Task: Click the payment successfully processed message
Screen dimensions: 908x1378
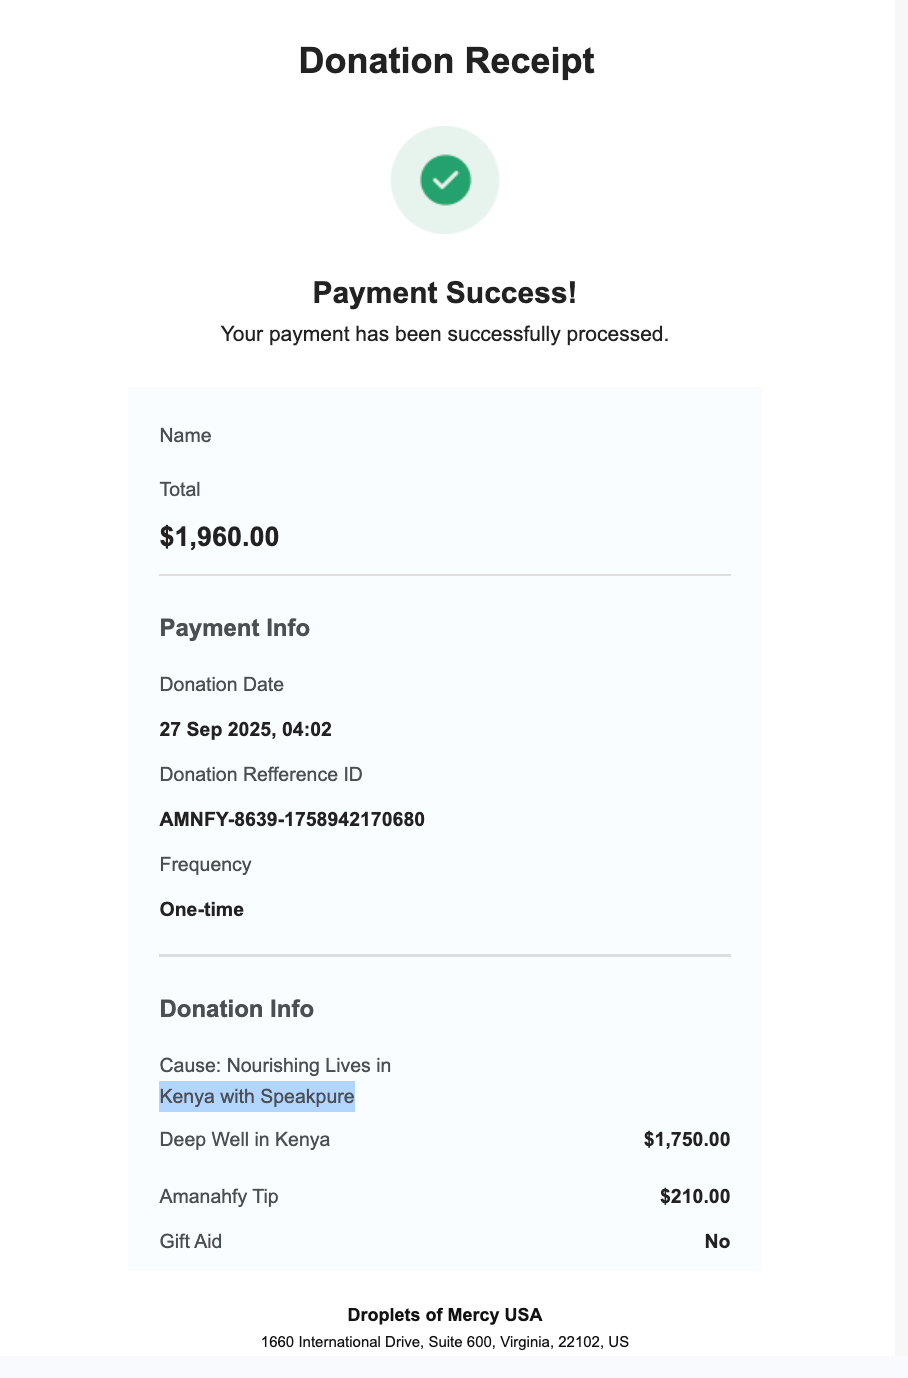Action: point(445,334)
